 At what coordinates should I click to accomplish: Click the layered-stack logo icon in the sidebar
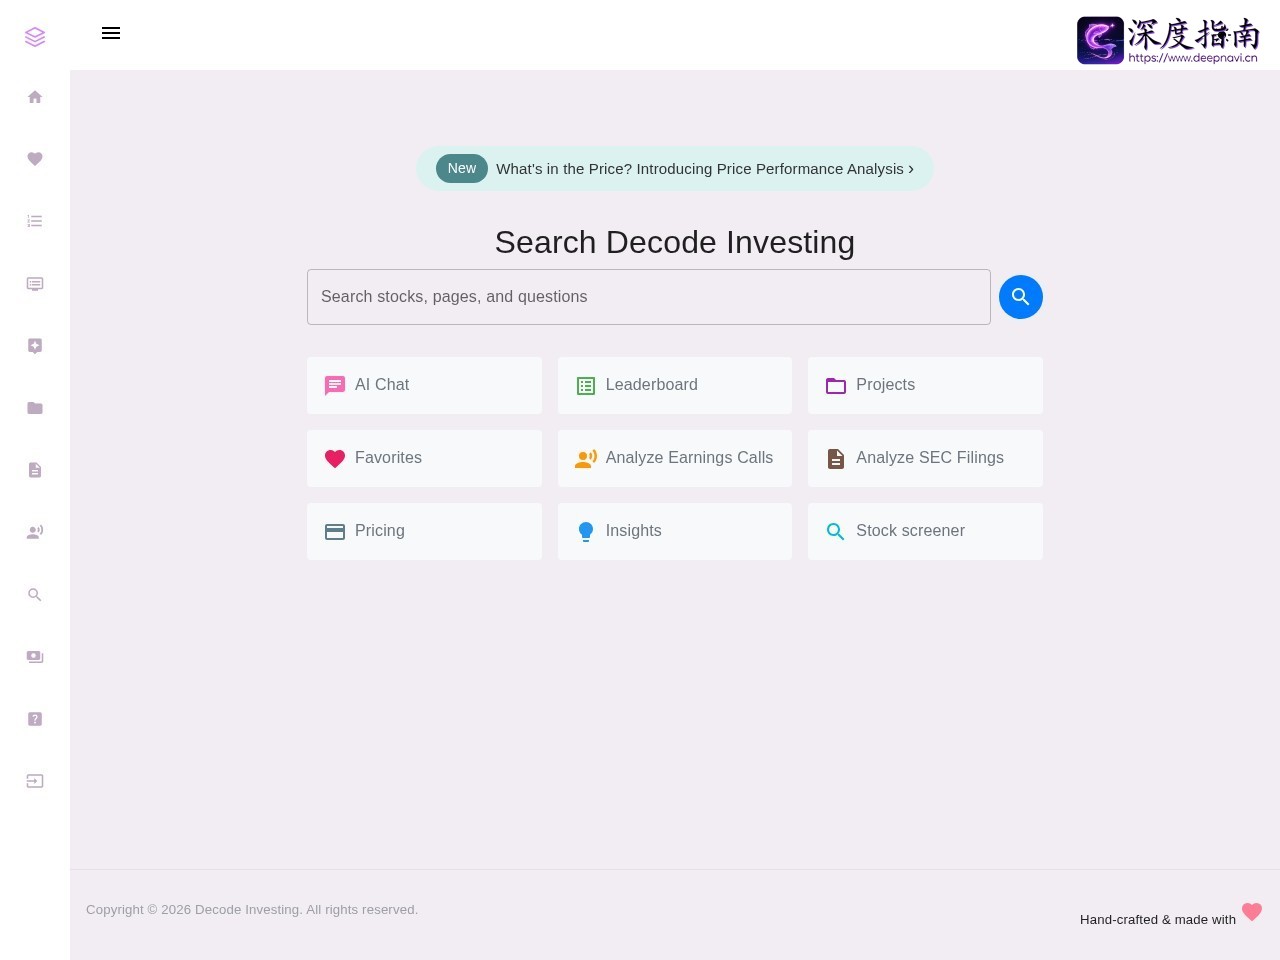point(35,37)
